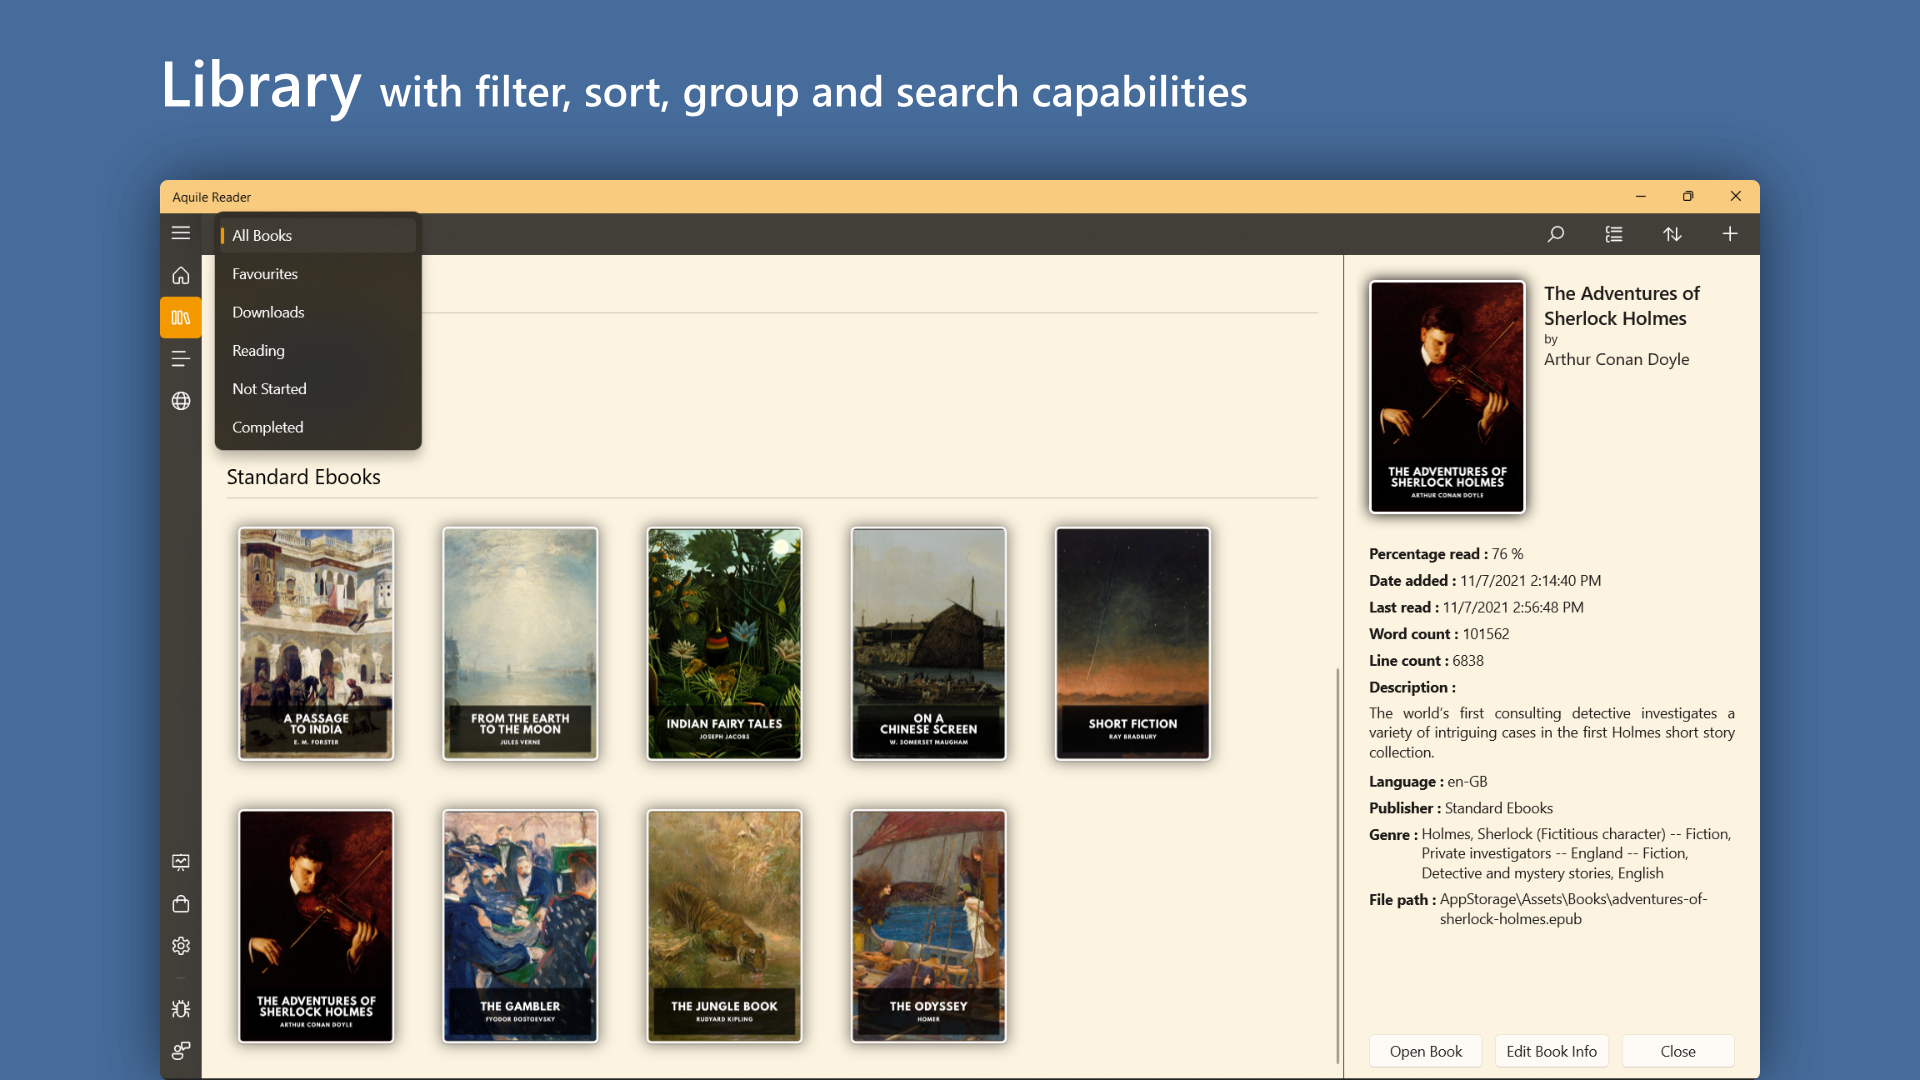Open the search icon in the toolbar
This screenshot has width=1920, height=1080.
(x=1556, y=233)
